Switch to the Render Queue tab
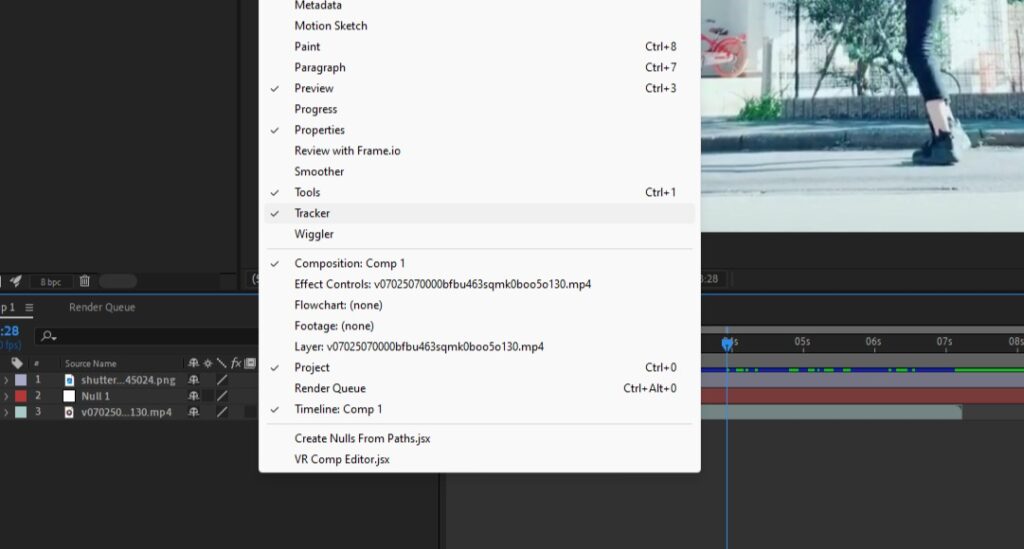 (102, 307)
